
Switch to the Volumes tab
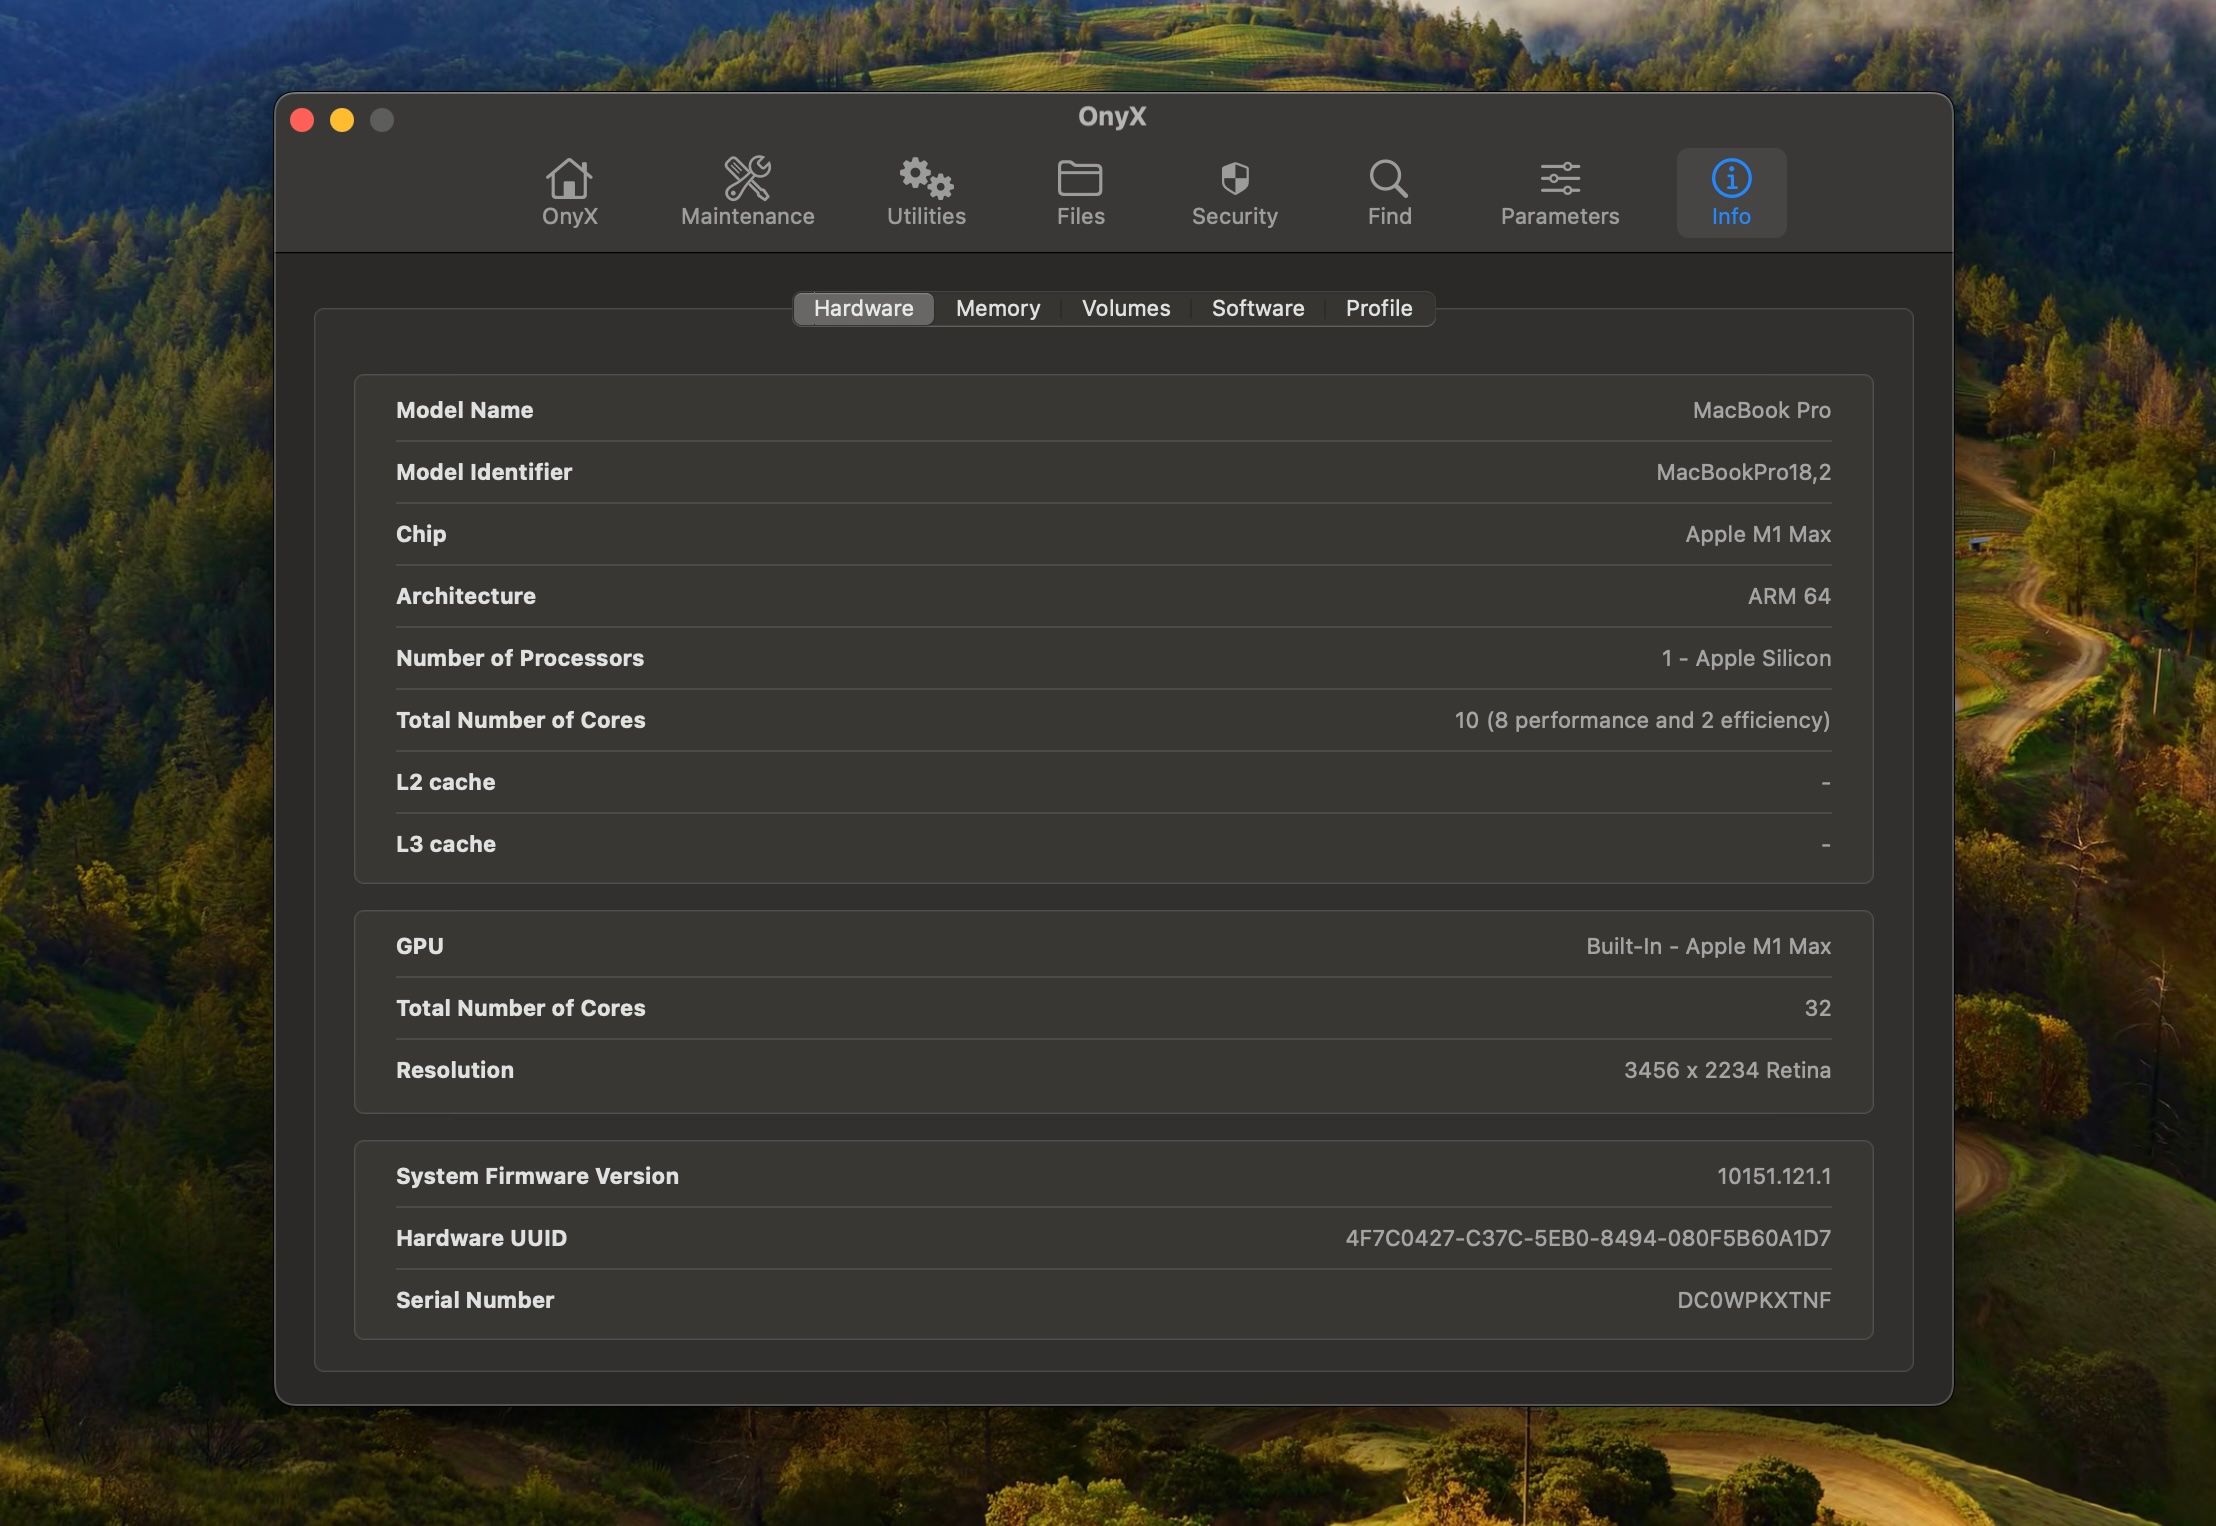coord(1125,308)
